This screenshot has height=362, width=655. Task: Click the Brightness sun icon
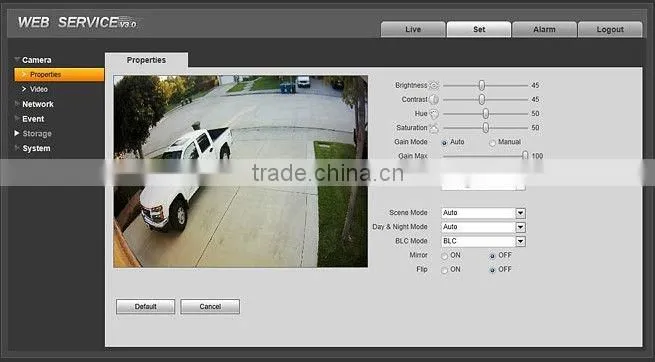434,86
